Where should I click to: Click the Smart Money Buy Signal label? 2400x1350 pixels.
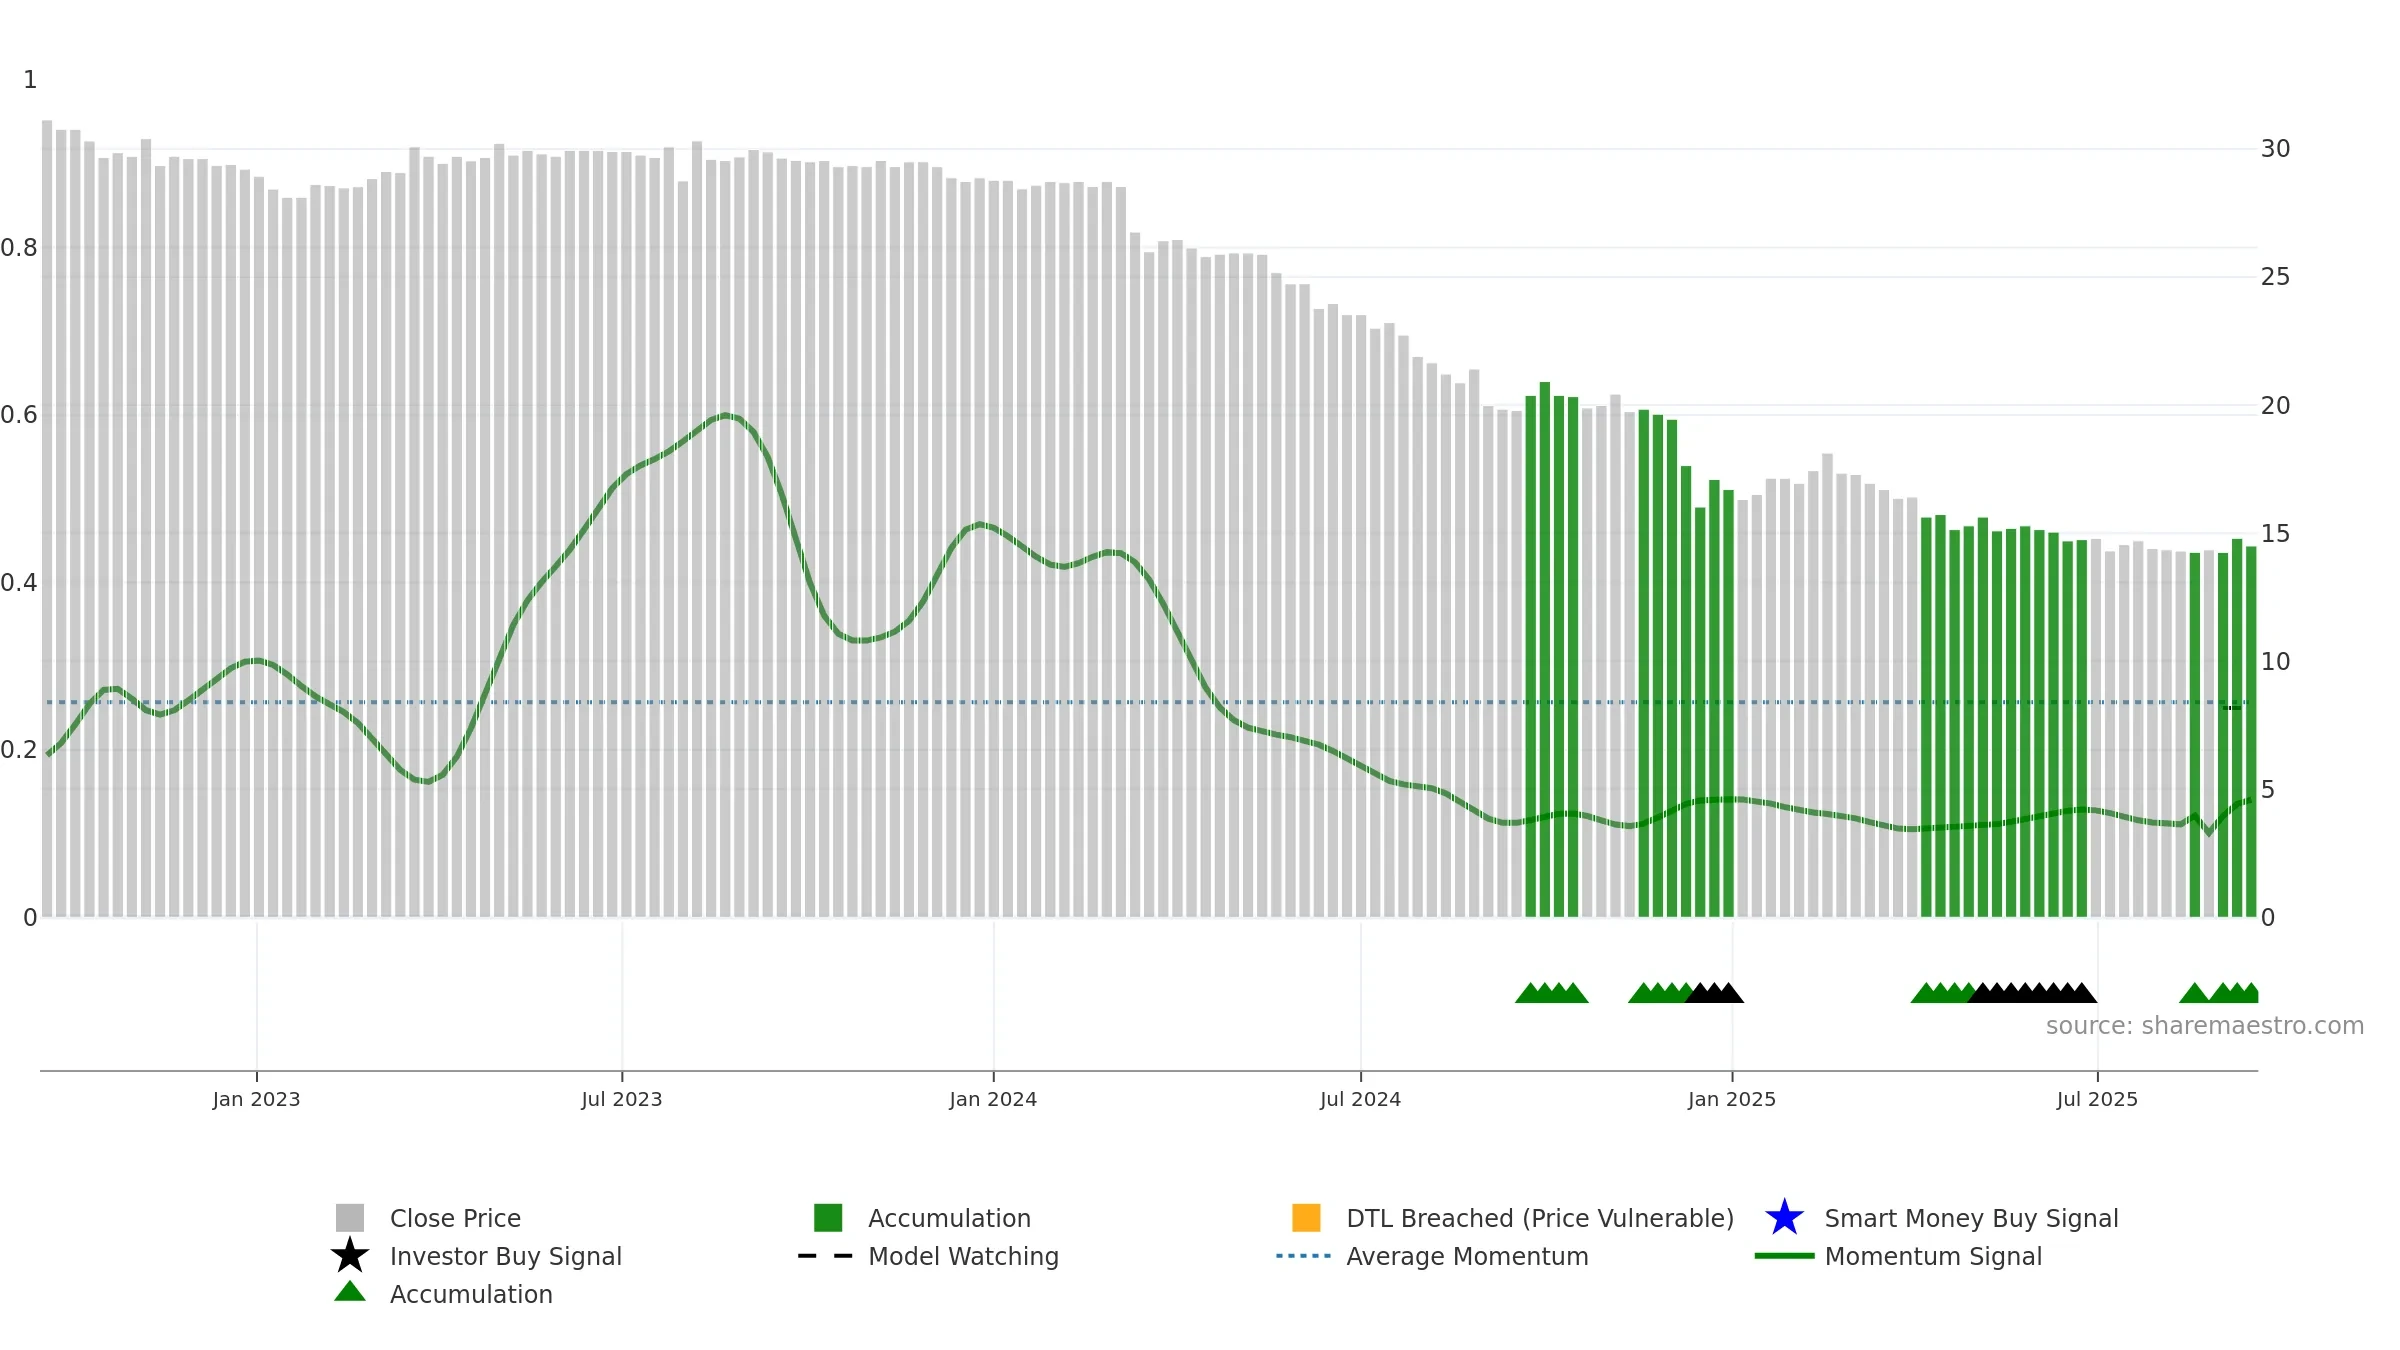tap(1971, 1218)
